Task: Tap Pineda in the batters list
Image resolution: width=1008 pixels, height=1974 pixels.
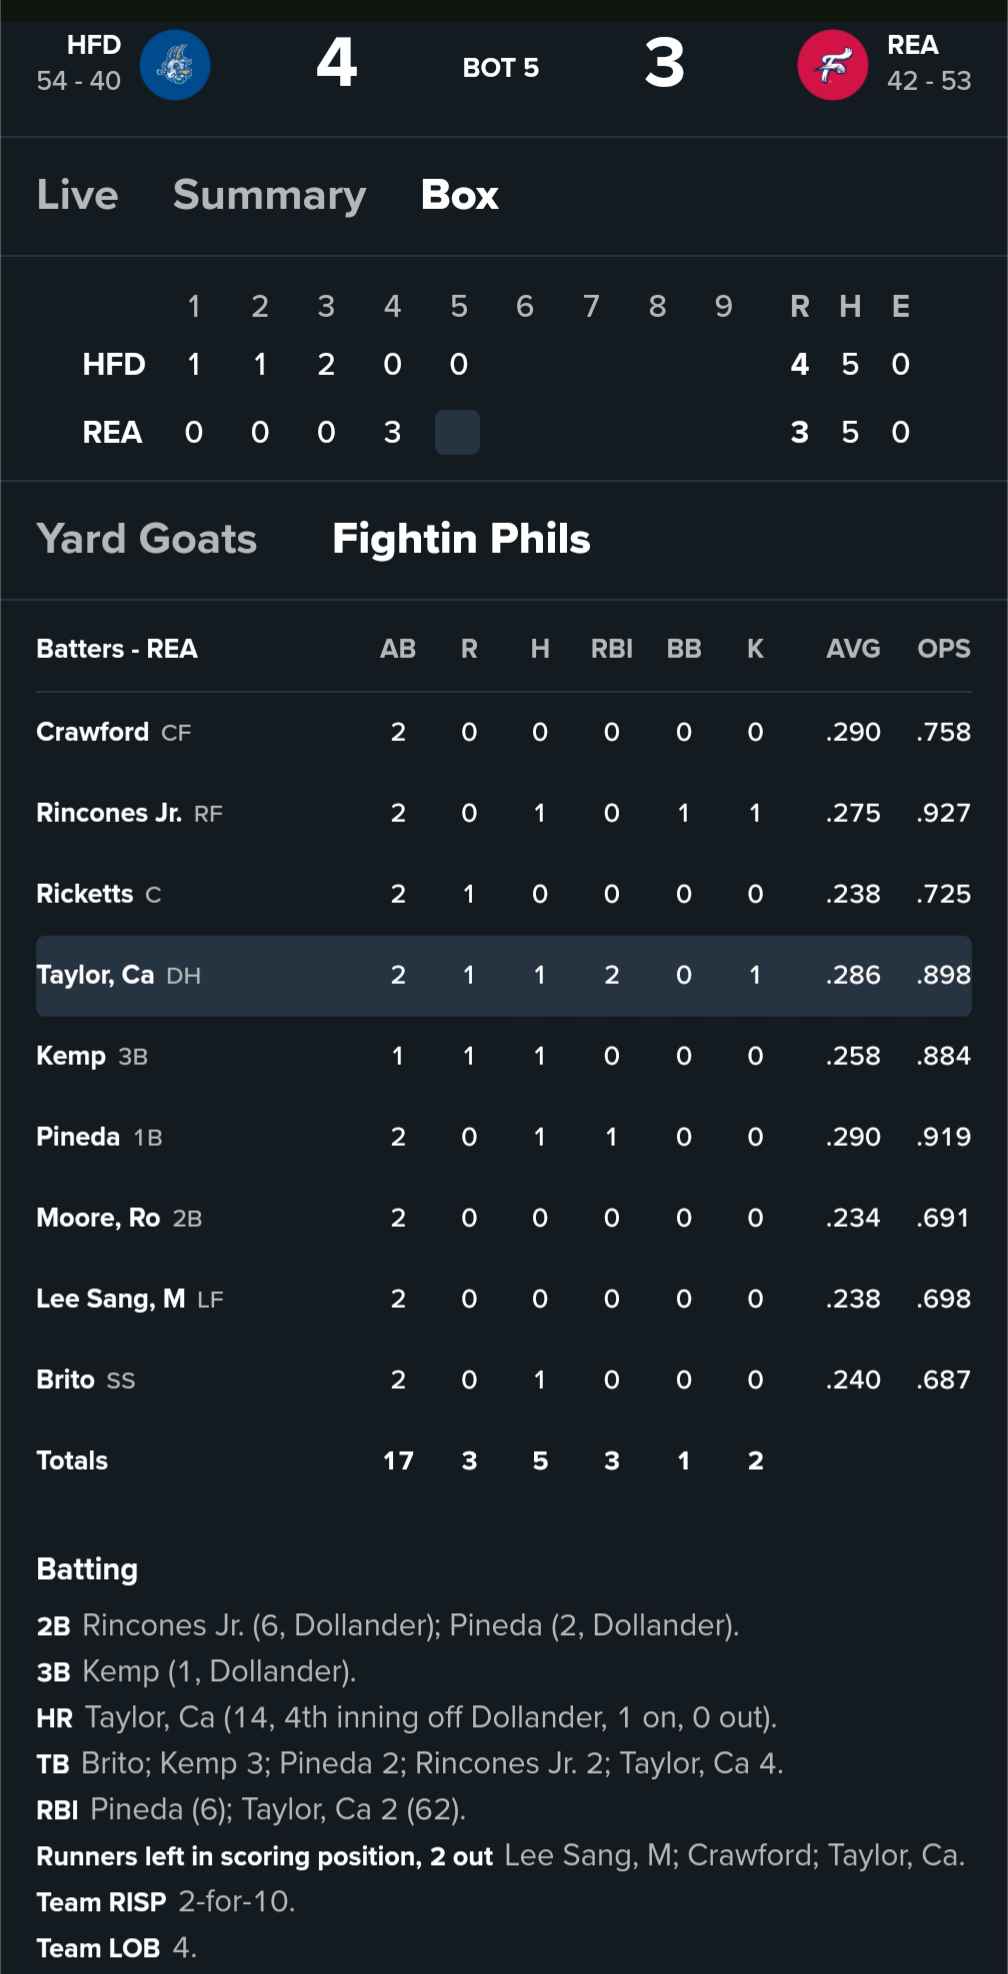Action: click(78, 1137)
